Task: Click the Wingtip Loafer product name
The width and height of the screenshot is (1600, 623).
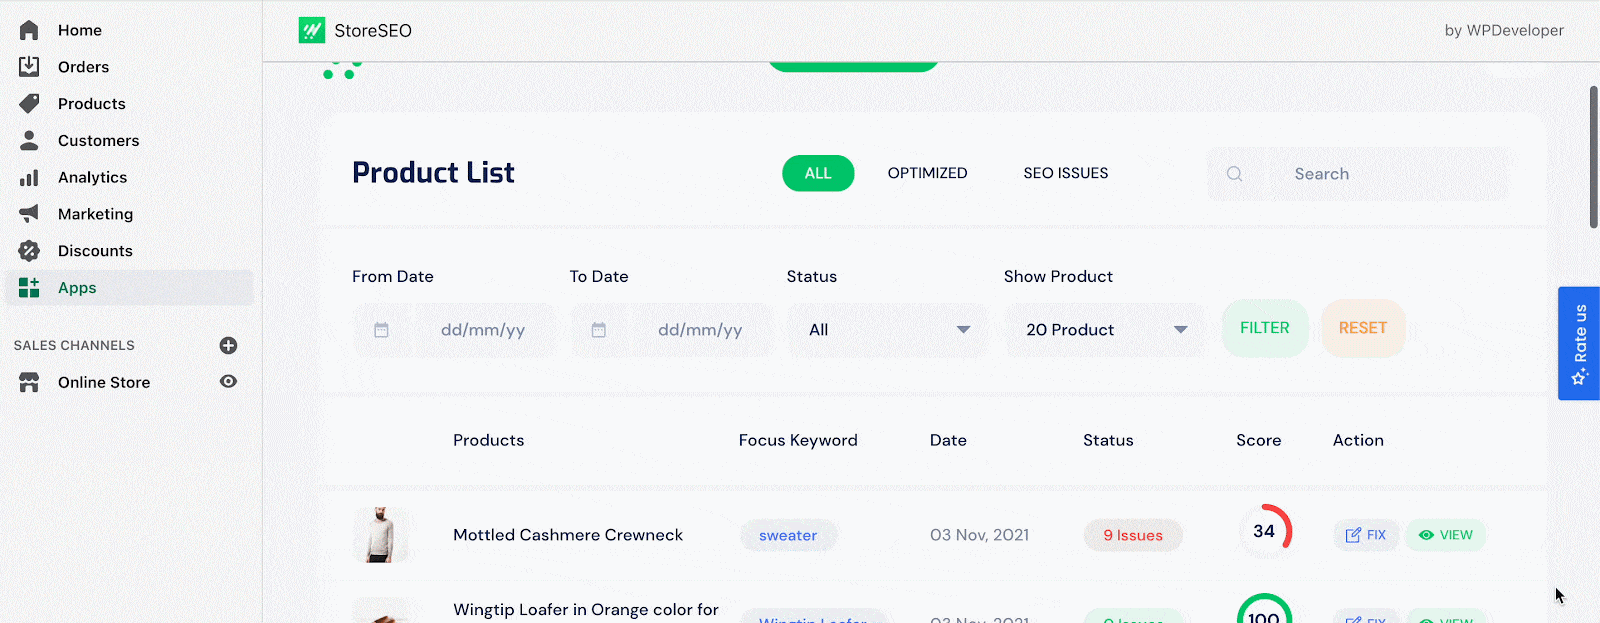Action: click(x=586, y=610)
